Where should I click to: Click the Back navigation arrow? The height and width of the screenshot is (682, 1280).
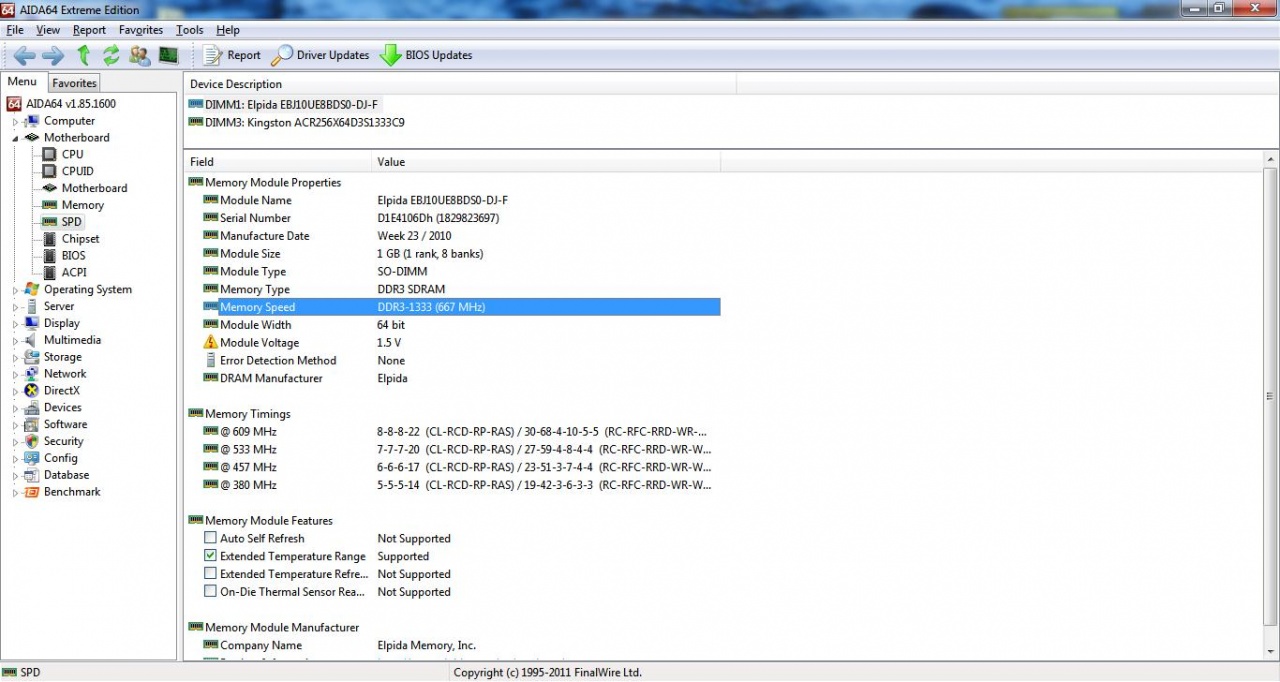point(24,55)
